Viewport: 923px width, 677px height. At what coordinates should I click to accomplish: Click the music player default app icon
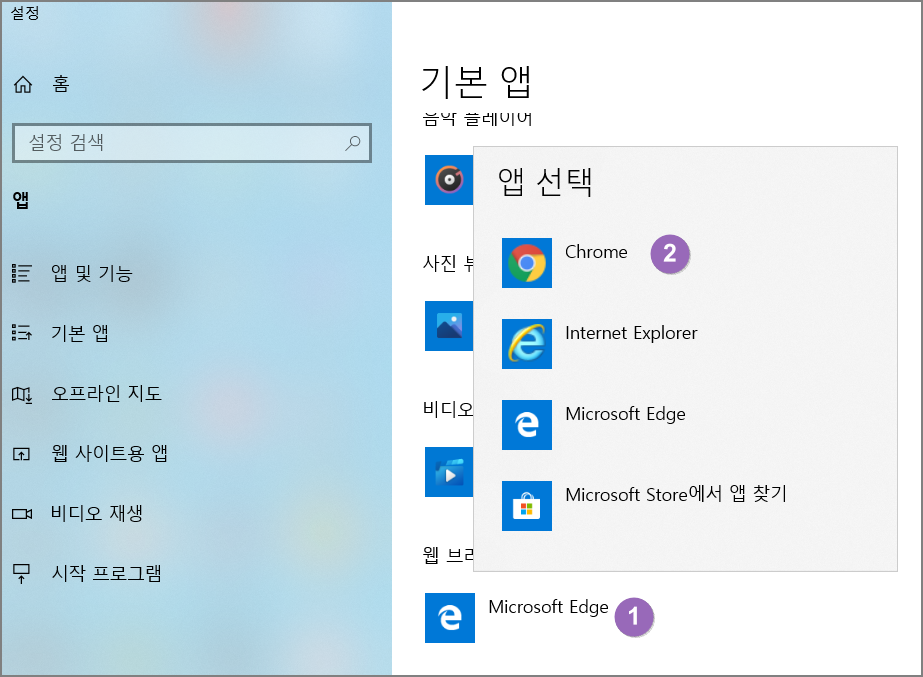point(449,180)
